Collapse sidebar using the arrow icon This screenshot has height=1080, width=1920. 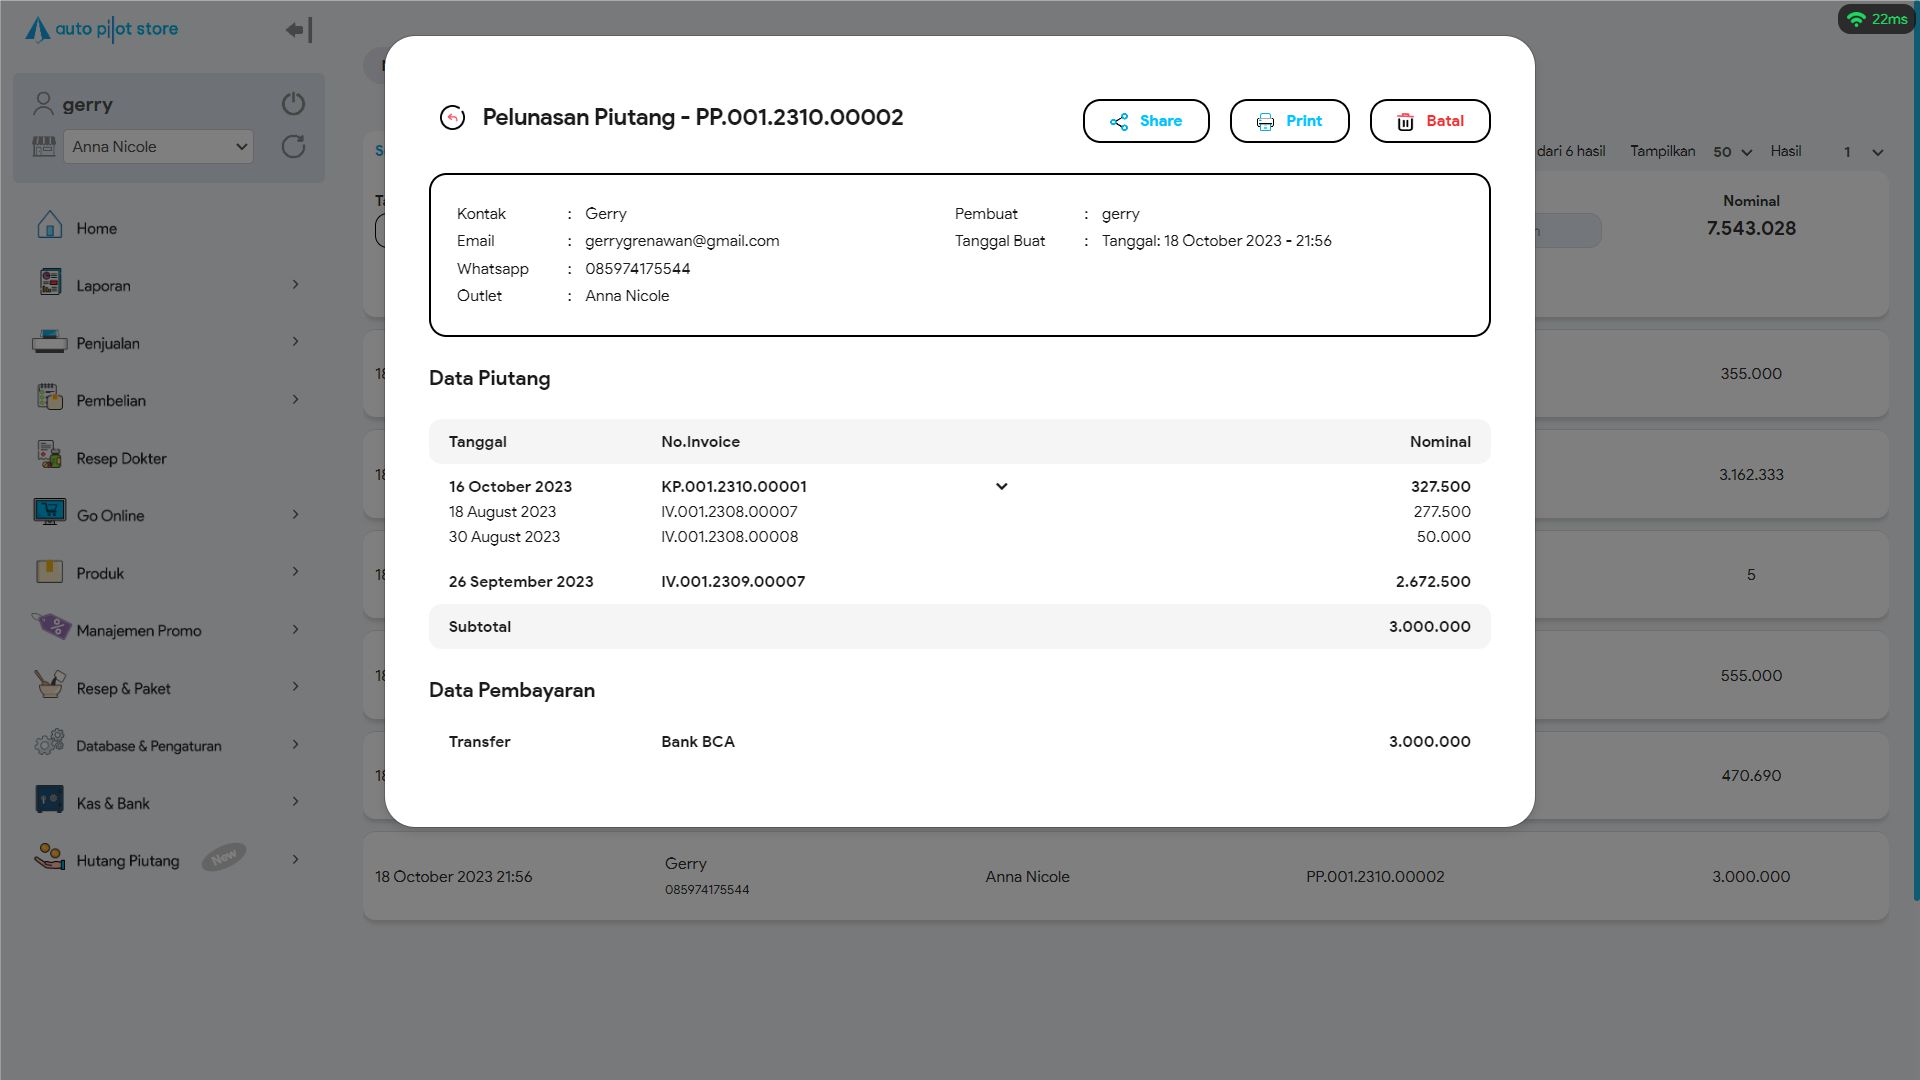[299, 30]
